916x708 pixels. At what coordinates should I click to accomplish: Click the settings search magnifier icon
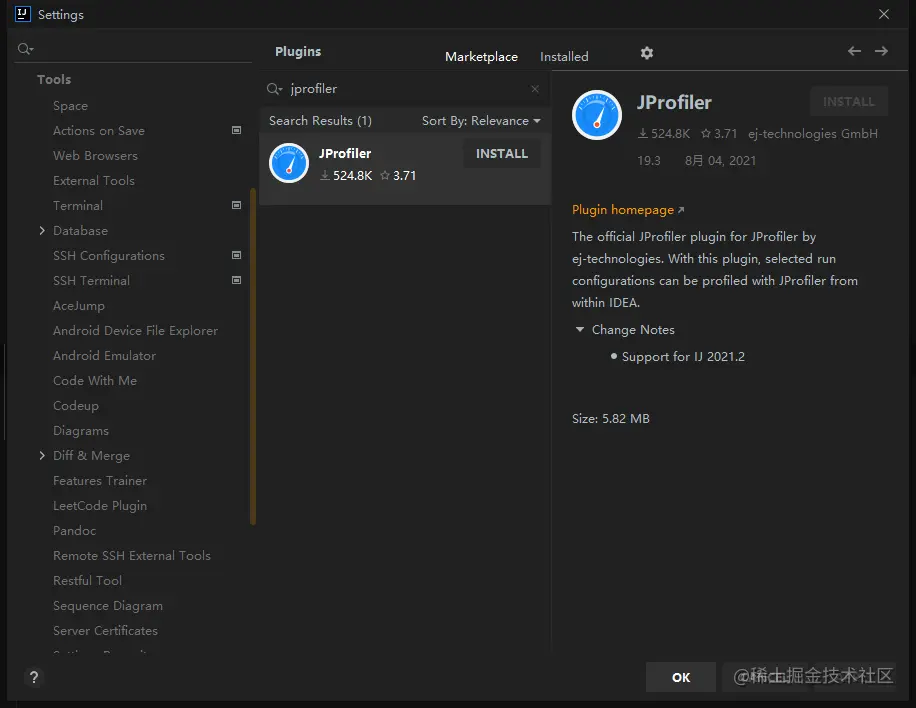25,49
